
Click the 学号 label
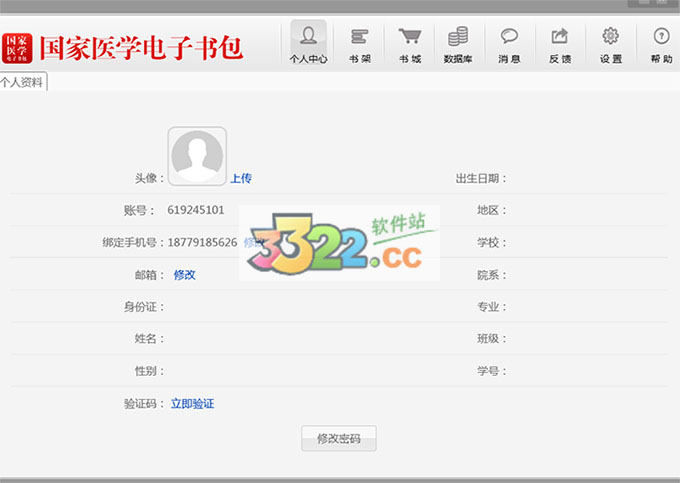click(x=492, y=371)
